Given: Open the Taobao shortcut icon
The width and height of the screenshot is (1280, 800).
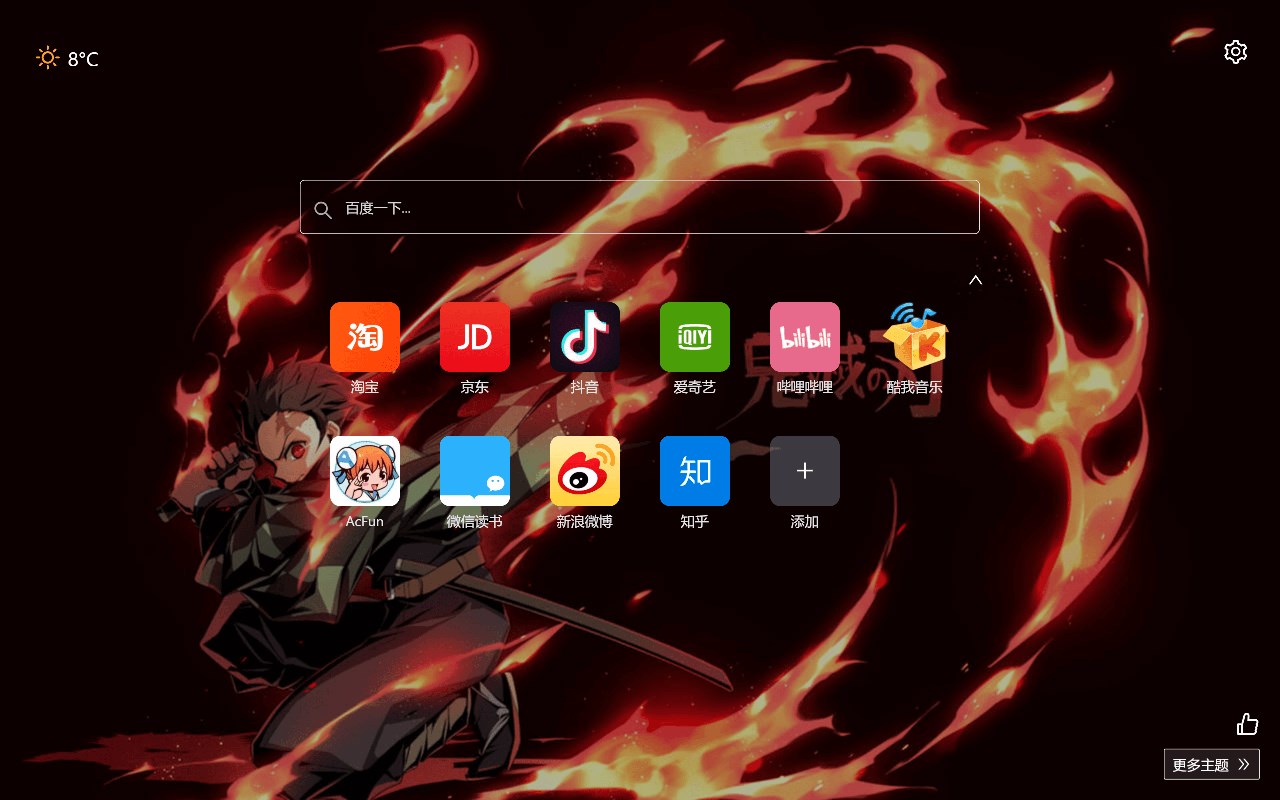Looking at the screenshot, I should (365, 337).
